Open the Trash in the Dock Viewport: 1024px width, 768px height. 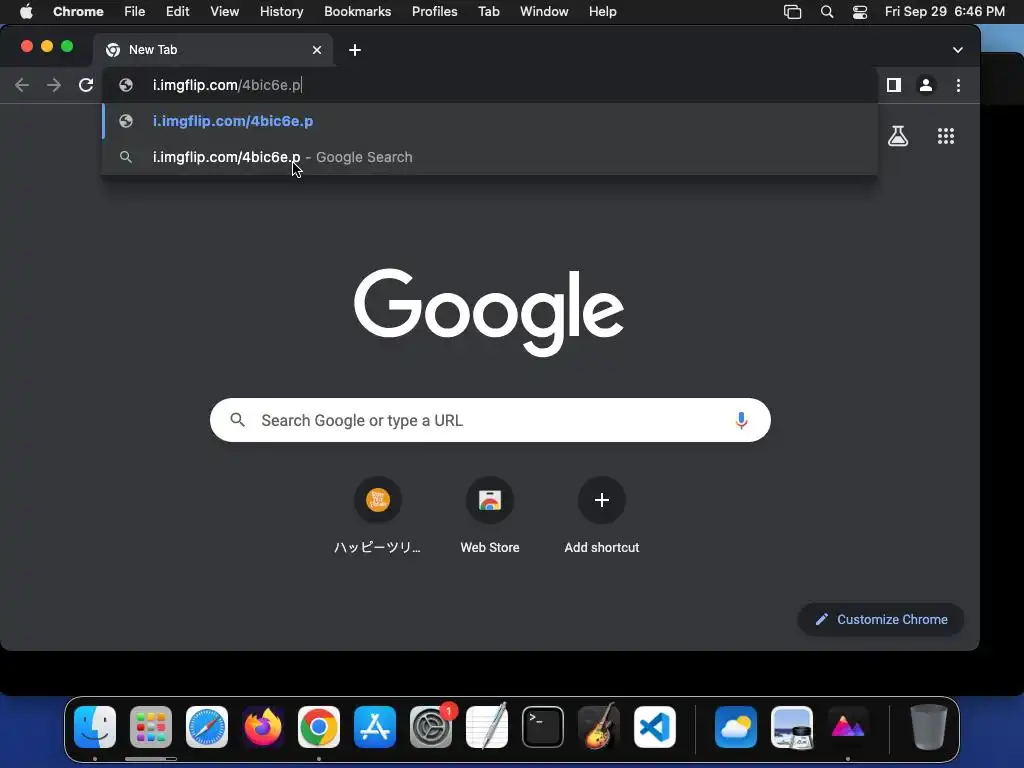click(929, 727)
